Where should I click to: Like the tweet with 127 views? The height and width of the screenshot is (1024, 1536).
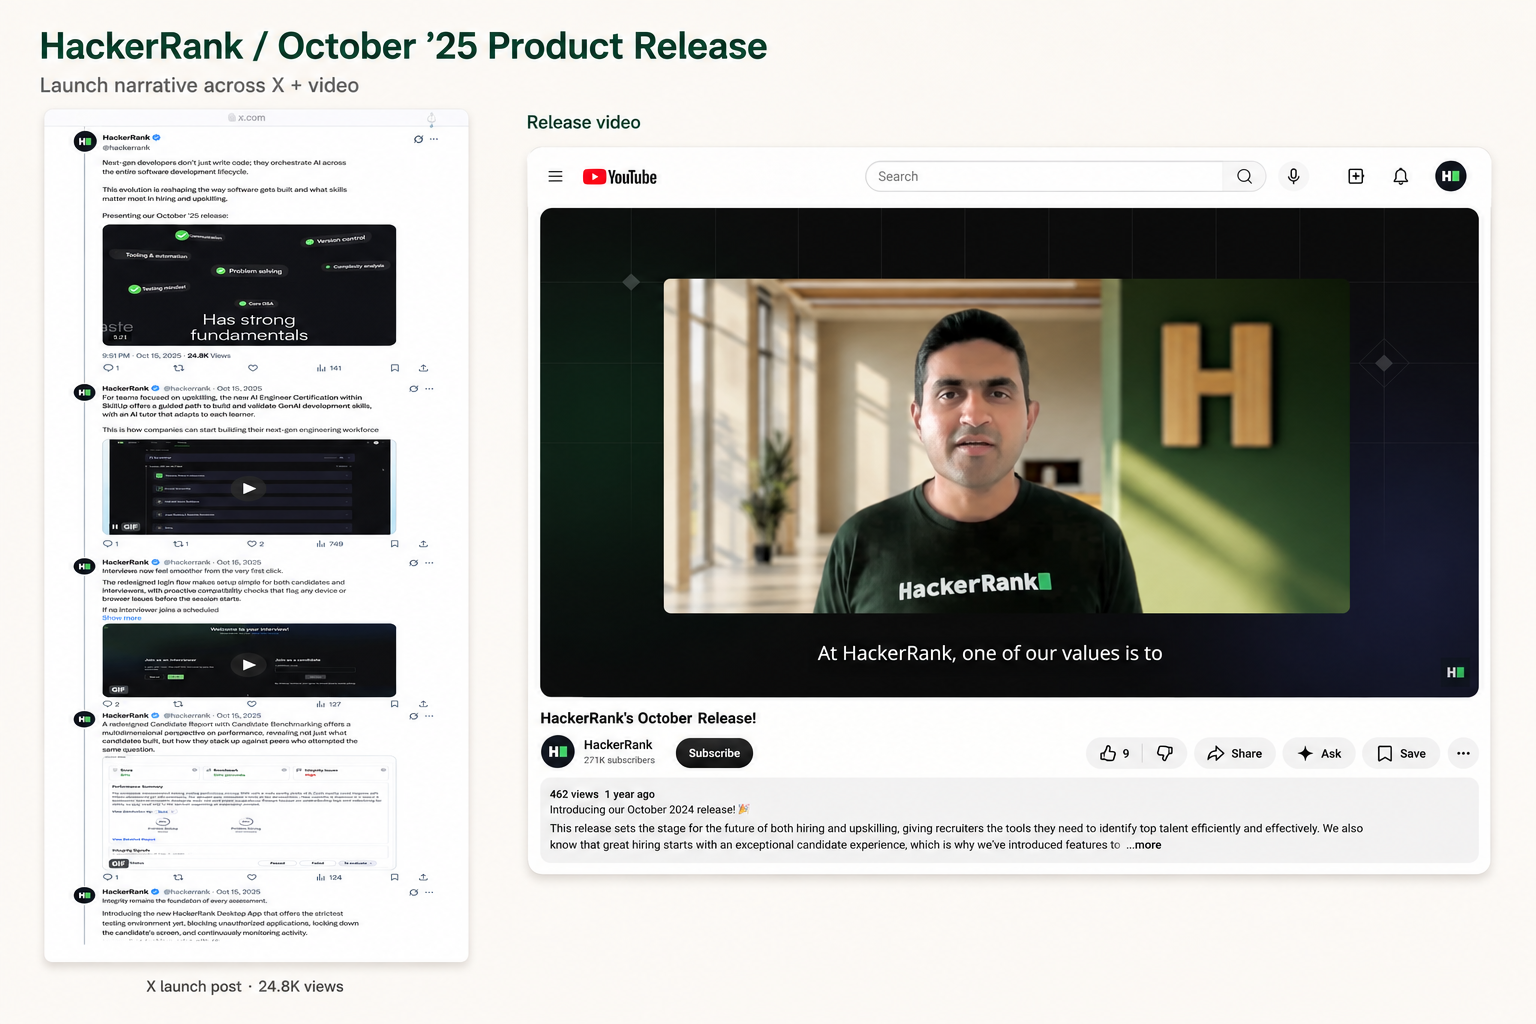(x=252, y=704)
